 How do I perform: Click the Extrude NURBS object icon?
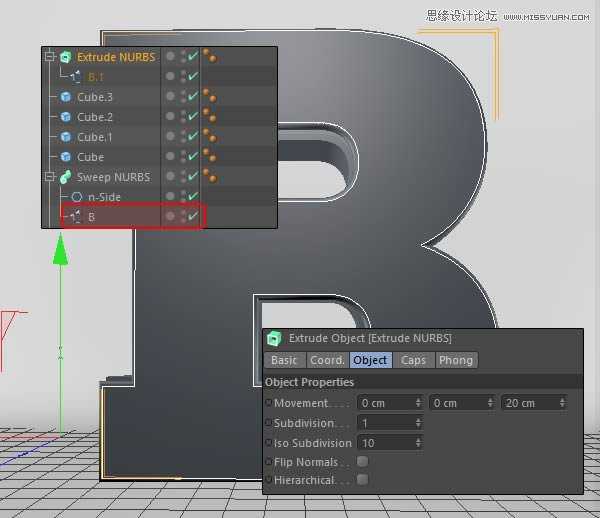66,57
